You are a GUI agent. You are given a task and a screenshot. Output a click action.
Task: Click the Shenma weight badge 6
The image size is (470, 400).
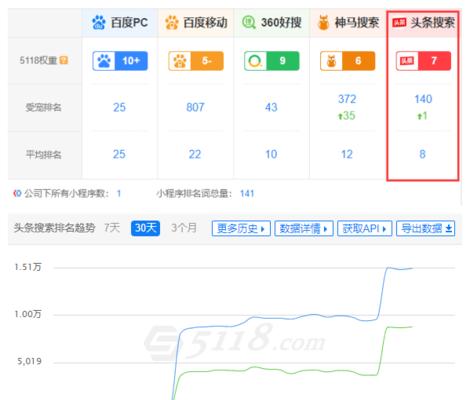point(348,61)
